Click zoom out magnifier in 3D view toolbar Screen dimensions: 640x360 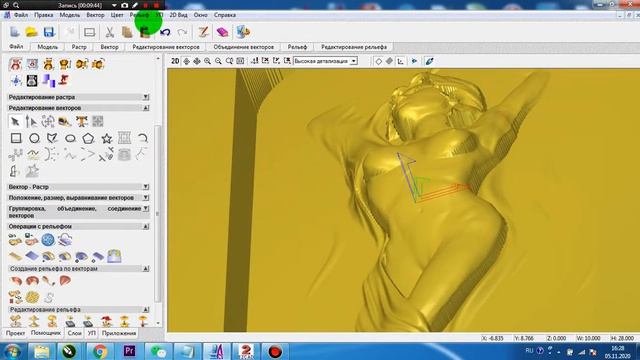pyautogui.click(x=218, y=61)
